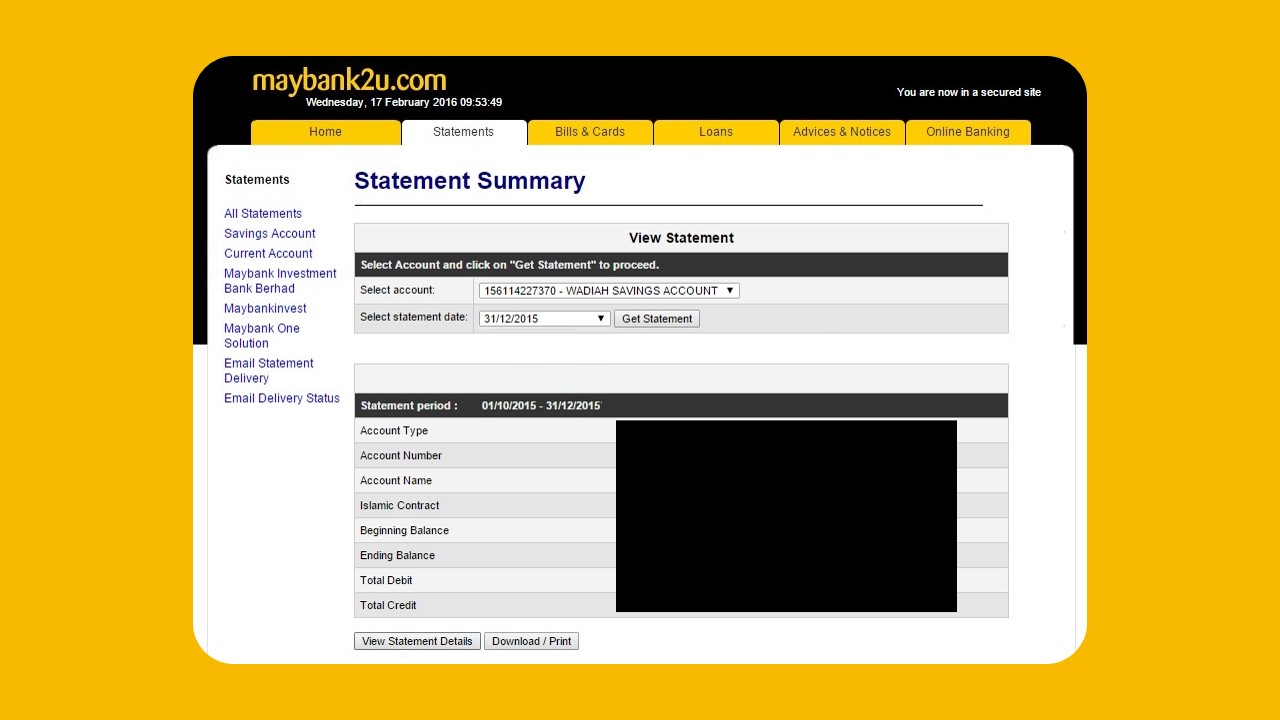This screenshot has height=720, width=1280.
Task: Open the Bills & Cards tab
Action: (x=590, y=132)
